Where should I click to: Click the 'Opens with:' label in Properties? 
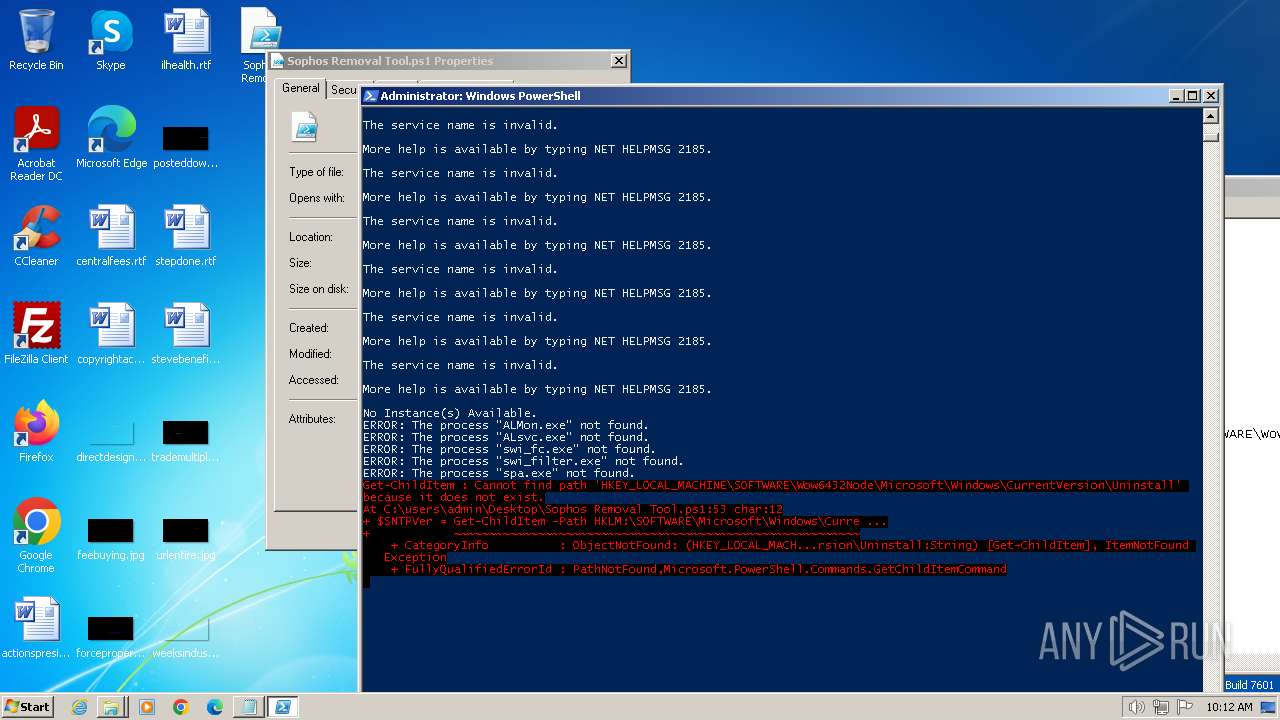point(317,198)
